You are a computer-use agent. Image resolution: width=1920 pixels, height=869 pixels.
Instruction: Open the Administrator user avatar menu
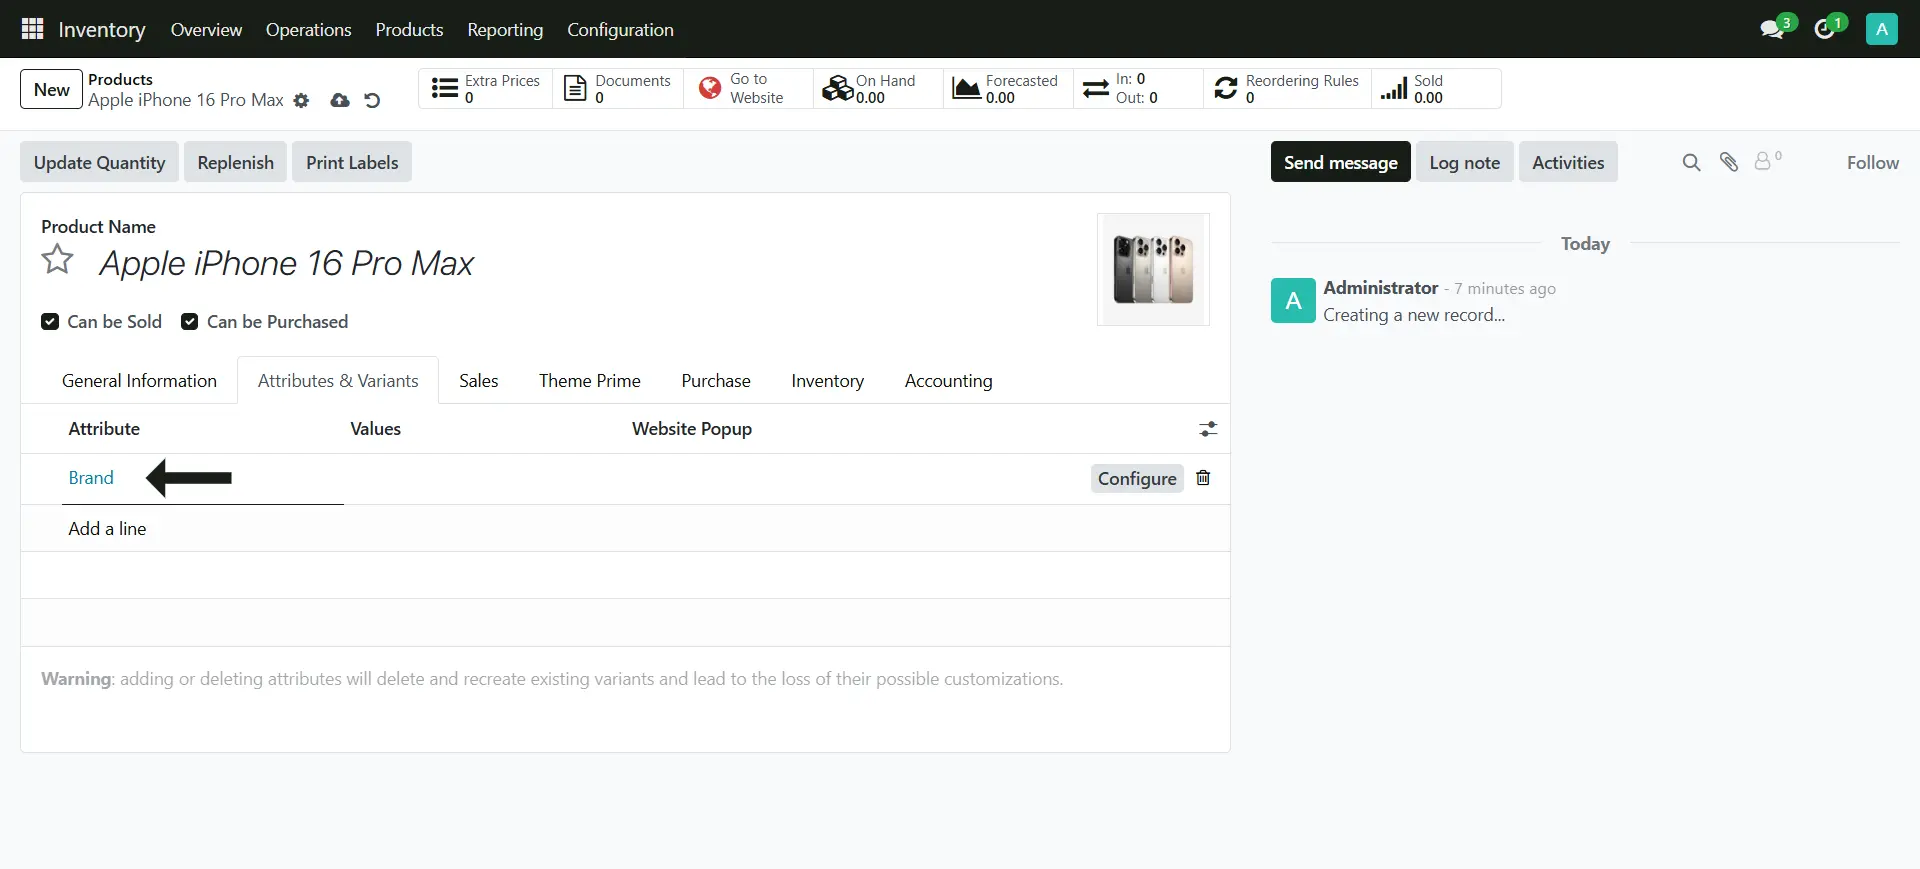1881,29
